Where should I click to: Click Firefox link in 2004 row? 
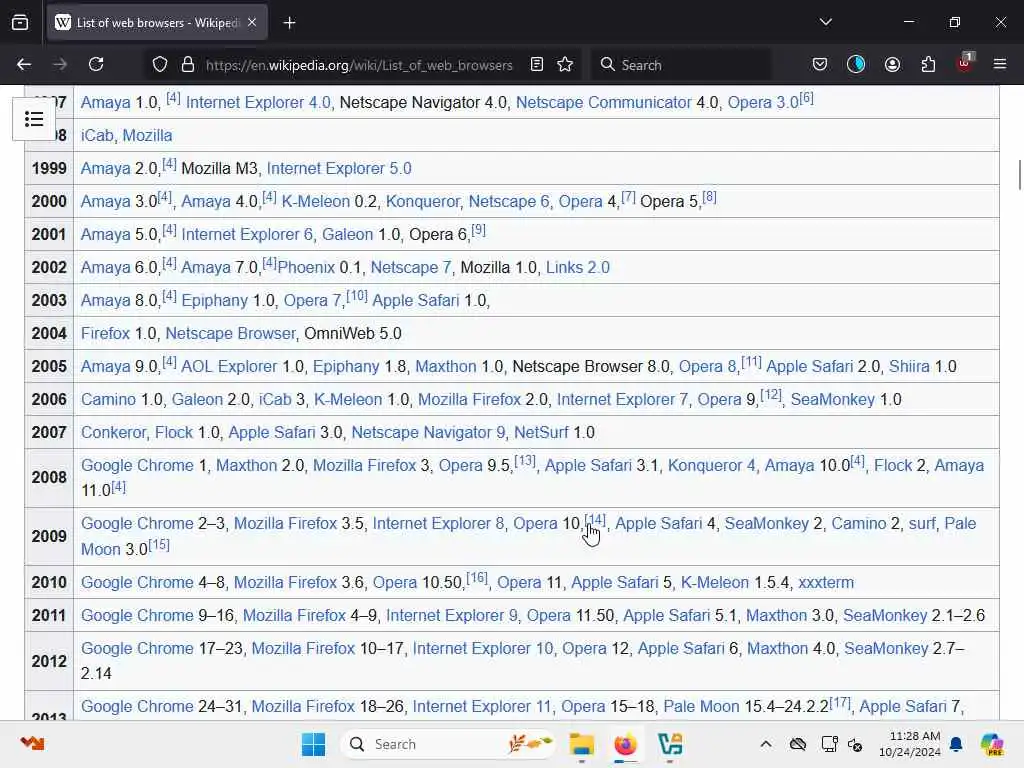click(x=105, y=333)
